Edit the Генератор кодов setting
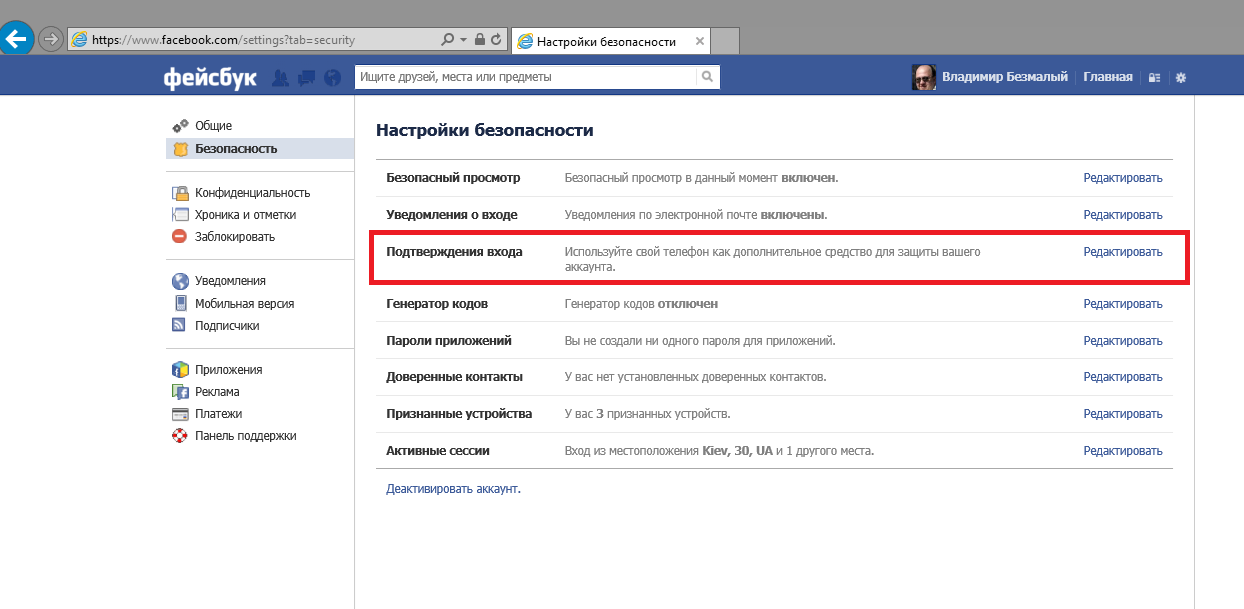The width and height of the screenshot is (1244, 609). 1123,304
